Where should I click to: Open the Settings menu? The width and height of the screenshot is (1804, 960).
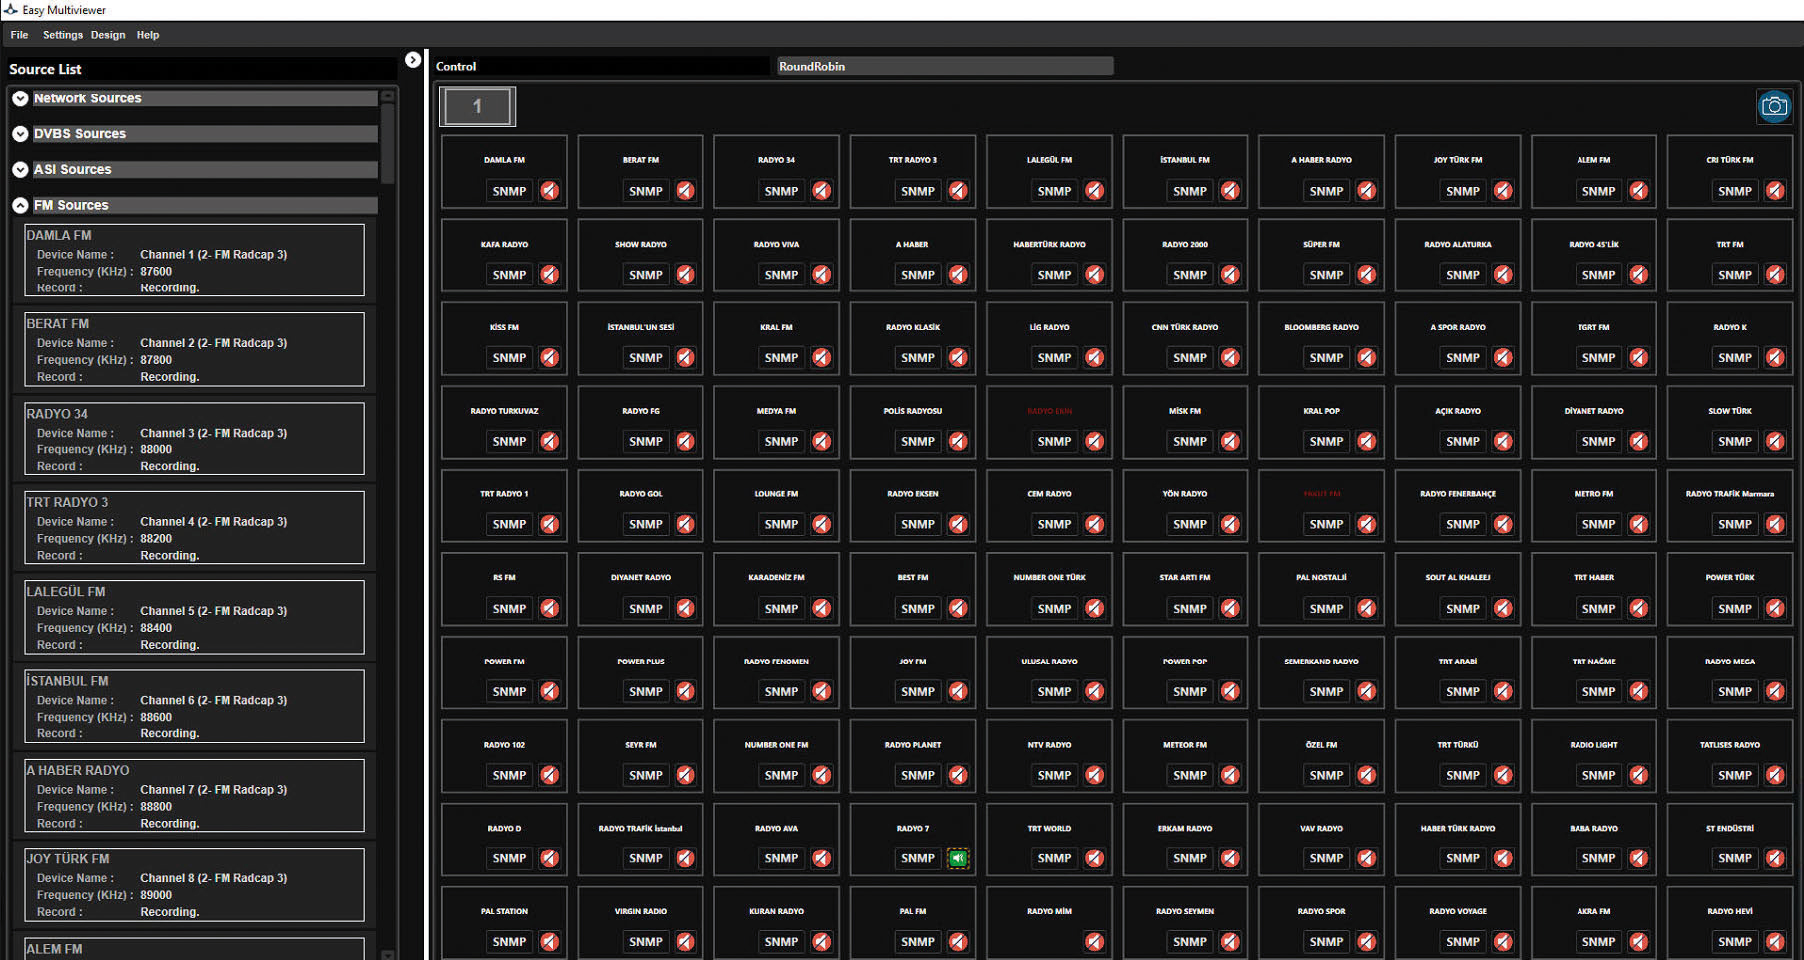pos(63,35)
